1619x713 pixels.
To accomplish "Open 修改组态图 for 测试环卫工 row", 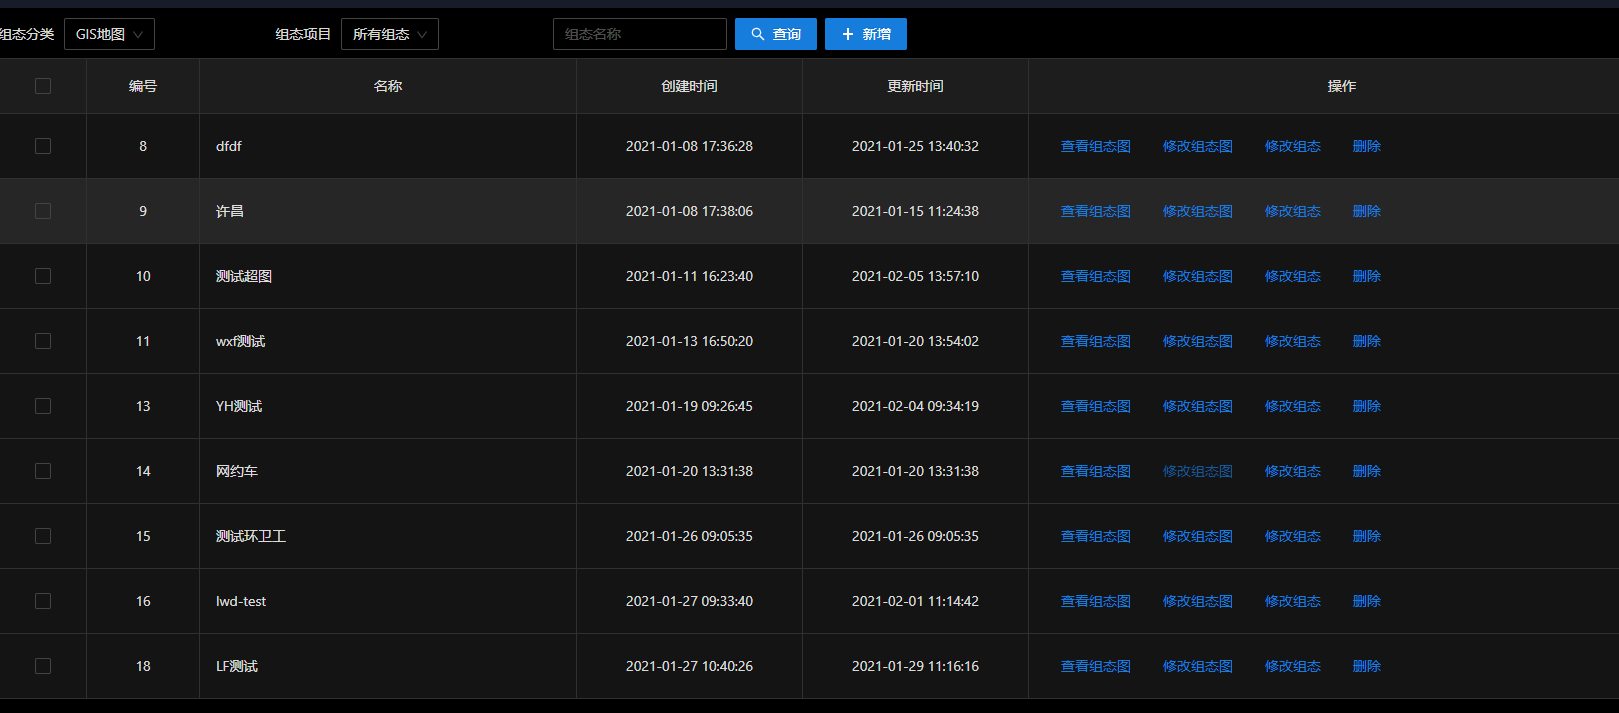I will point(1198,536).
